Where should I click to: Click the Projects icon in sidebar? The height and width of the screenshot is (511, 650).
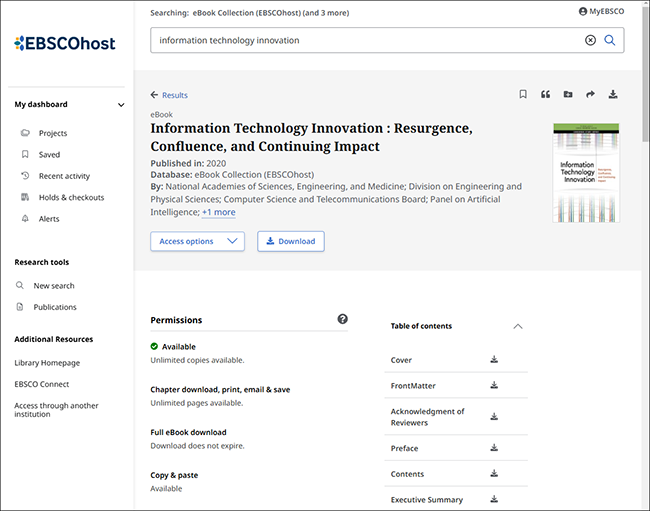(25, 133)
